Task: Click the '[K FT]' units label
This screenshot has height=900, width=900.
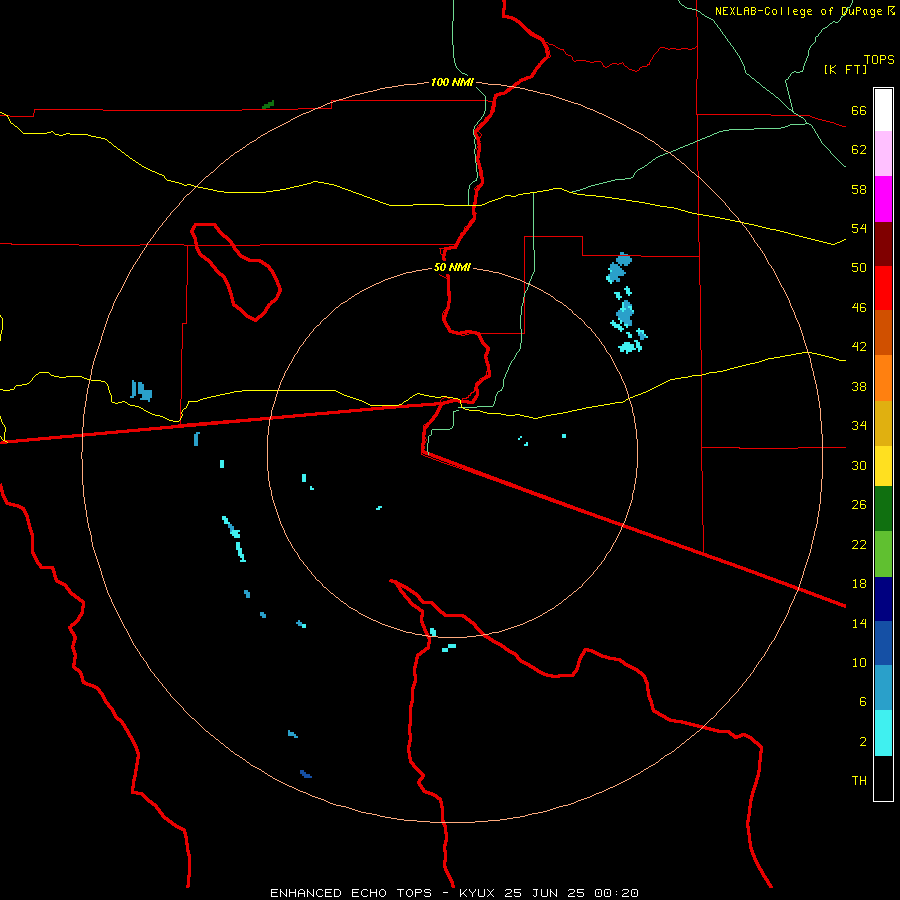Action: click(x=845, y=69)
